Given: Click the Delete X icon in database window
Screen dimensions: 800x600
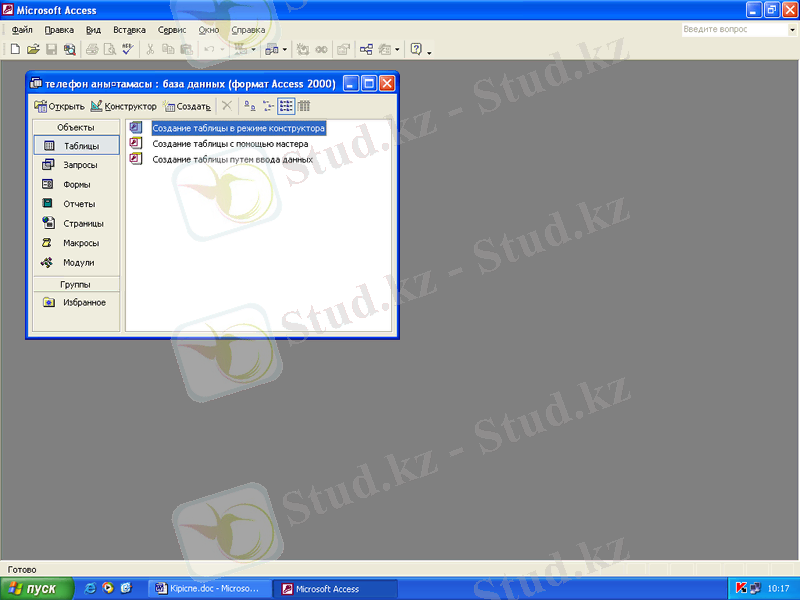Looking at the screenshot, I should [x=227, y=106].
